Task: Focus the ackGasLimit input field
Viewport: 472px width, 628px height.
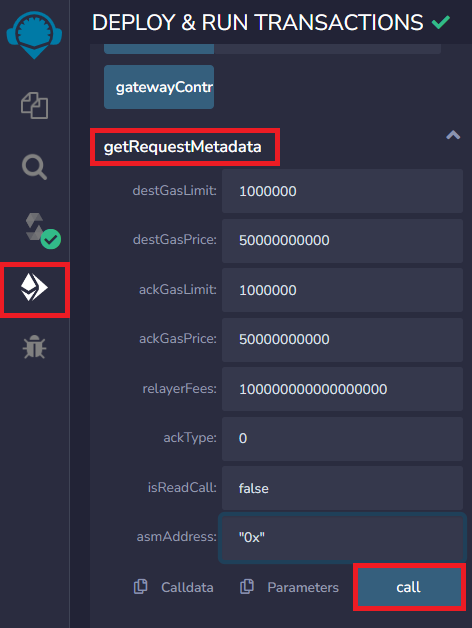Action: pyautogui.click(x=343, y=290)
